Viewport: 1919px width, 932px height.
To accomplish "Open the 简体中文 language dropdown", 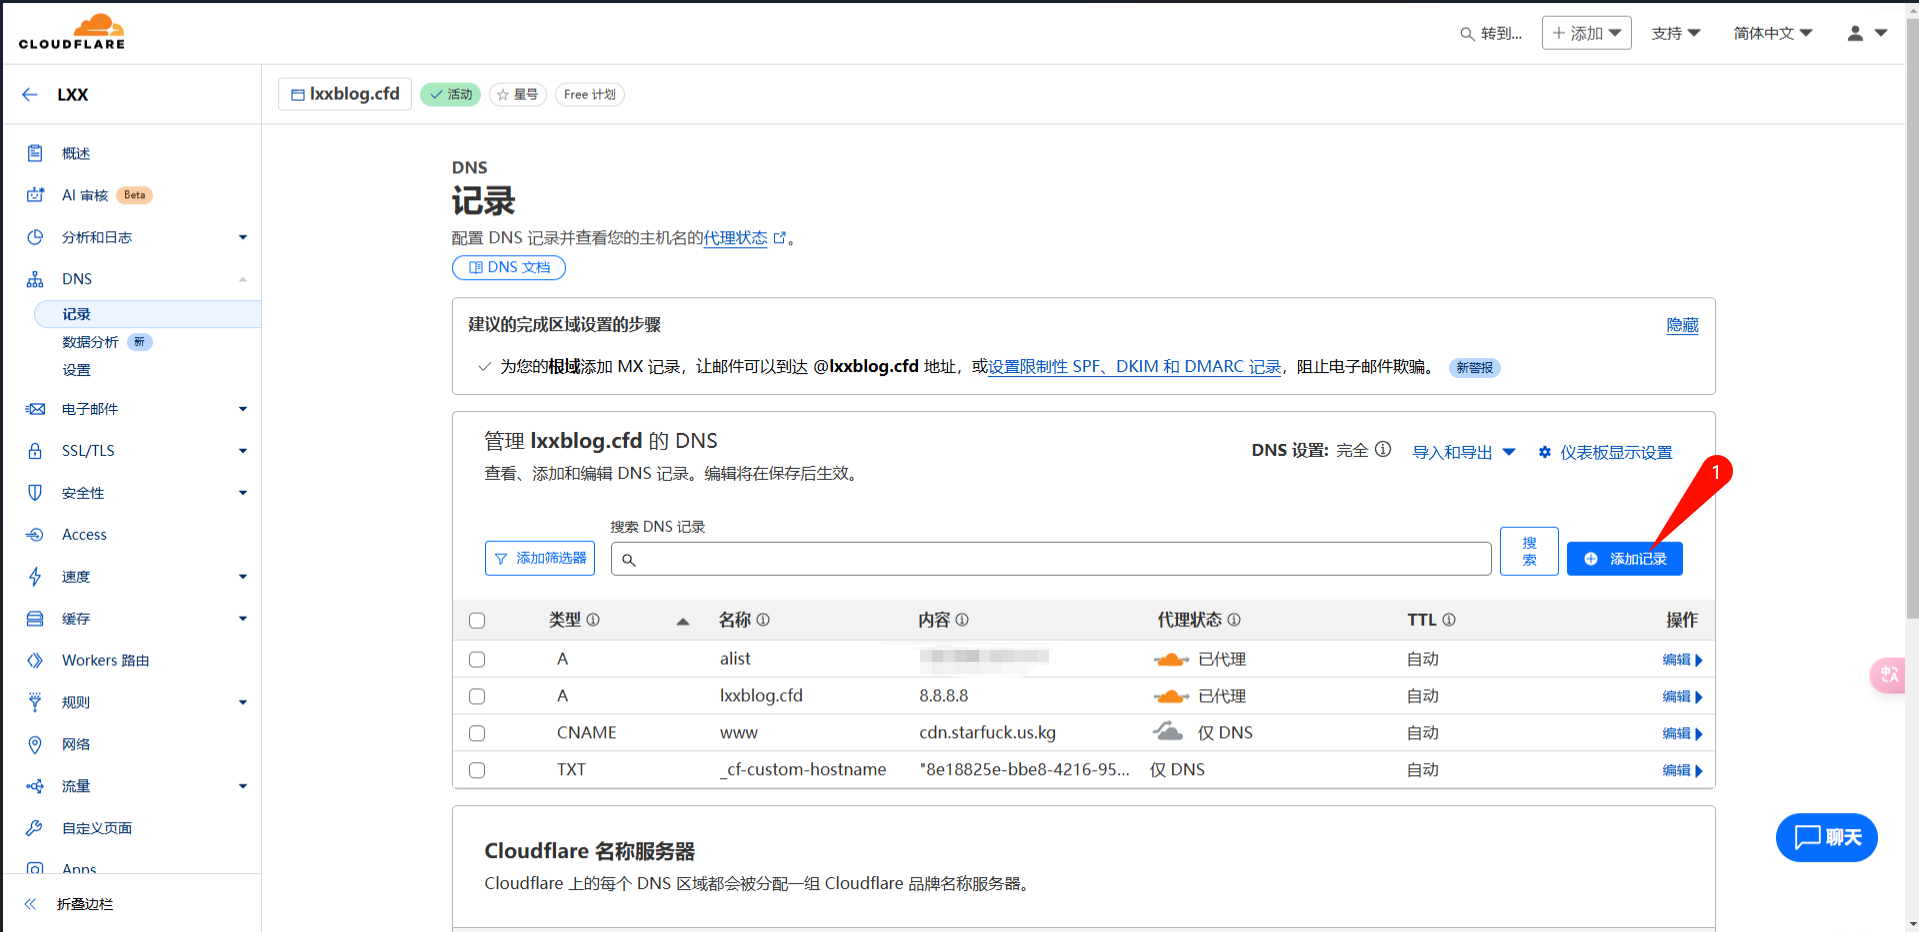I will 1772,33.
